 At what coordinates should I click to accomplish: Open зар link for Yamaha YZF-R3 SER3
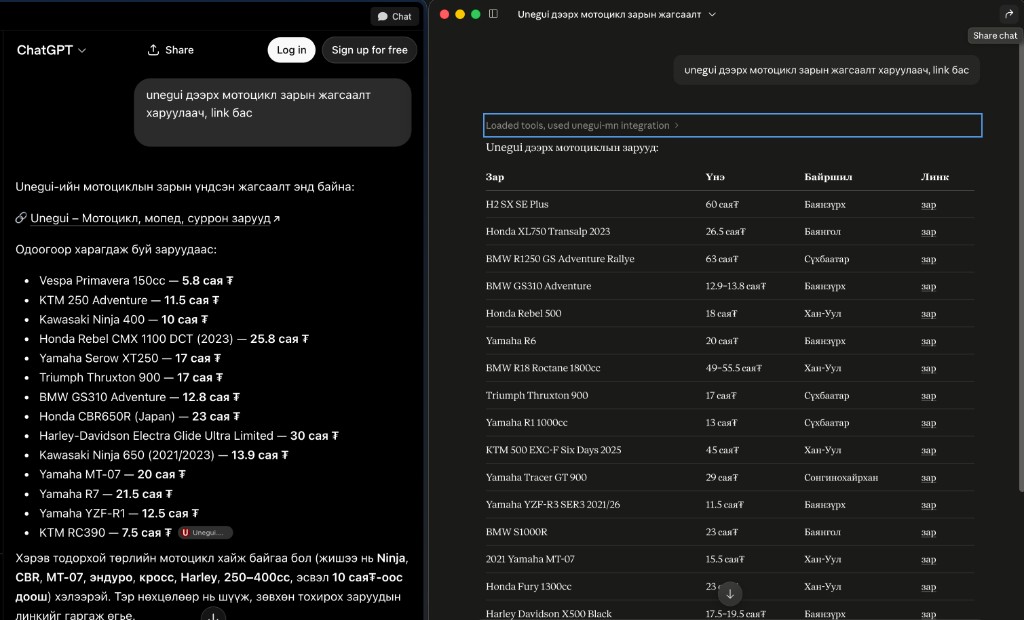[x=928, y=505]
